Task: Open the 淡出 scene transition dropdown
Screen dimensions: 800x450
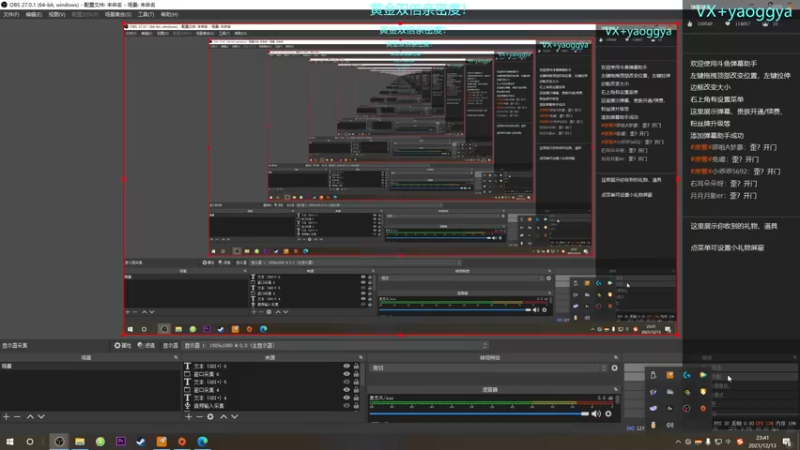Action: pos(489,368)
